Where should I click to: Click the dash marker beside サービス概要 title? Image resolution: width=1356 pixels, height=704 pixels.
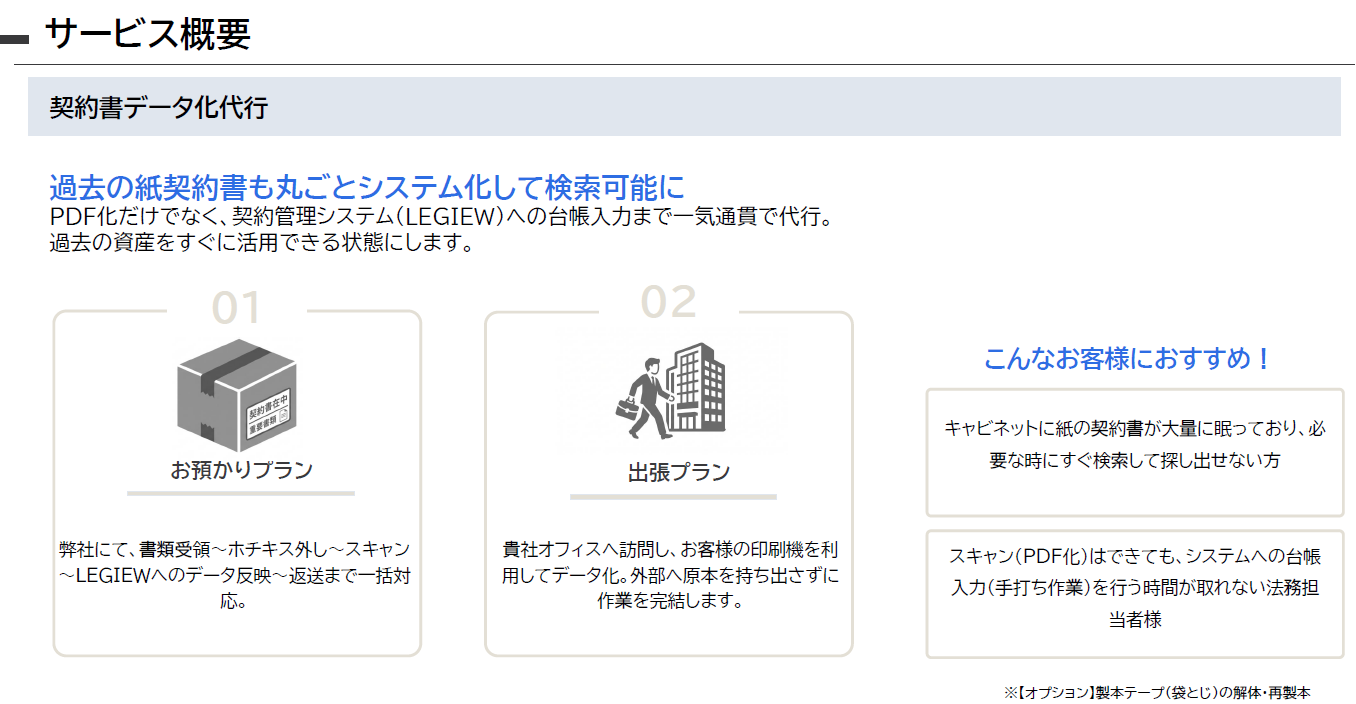tap(15, 40)
